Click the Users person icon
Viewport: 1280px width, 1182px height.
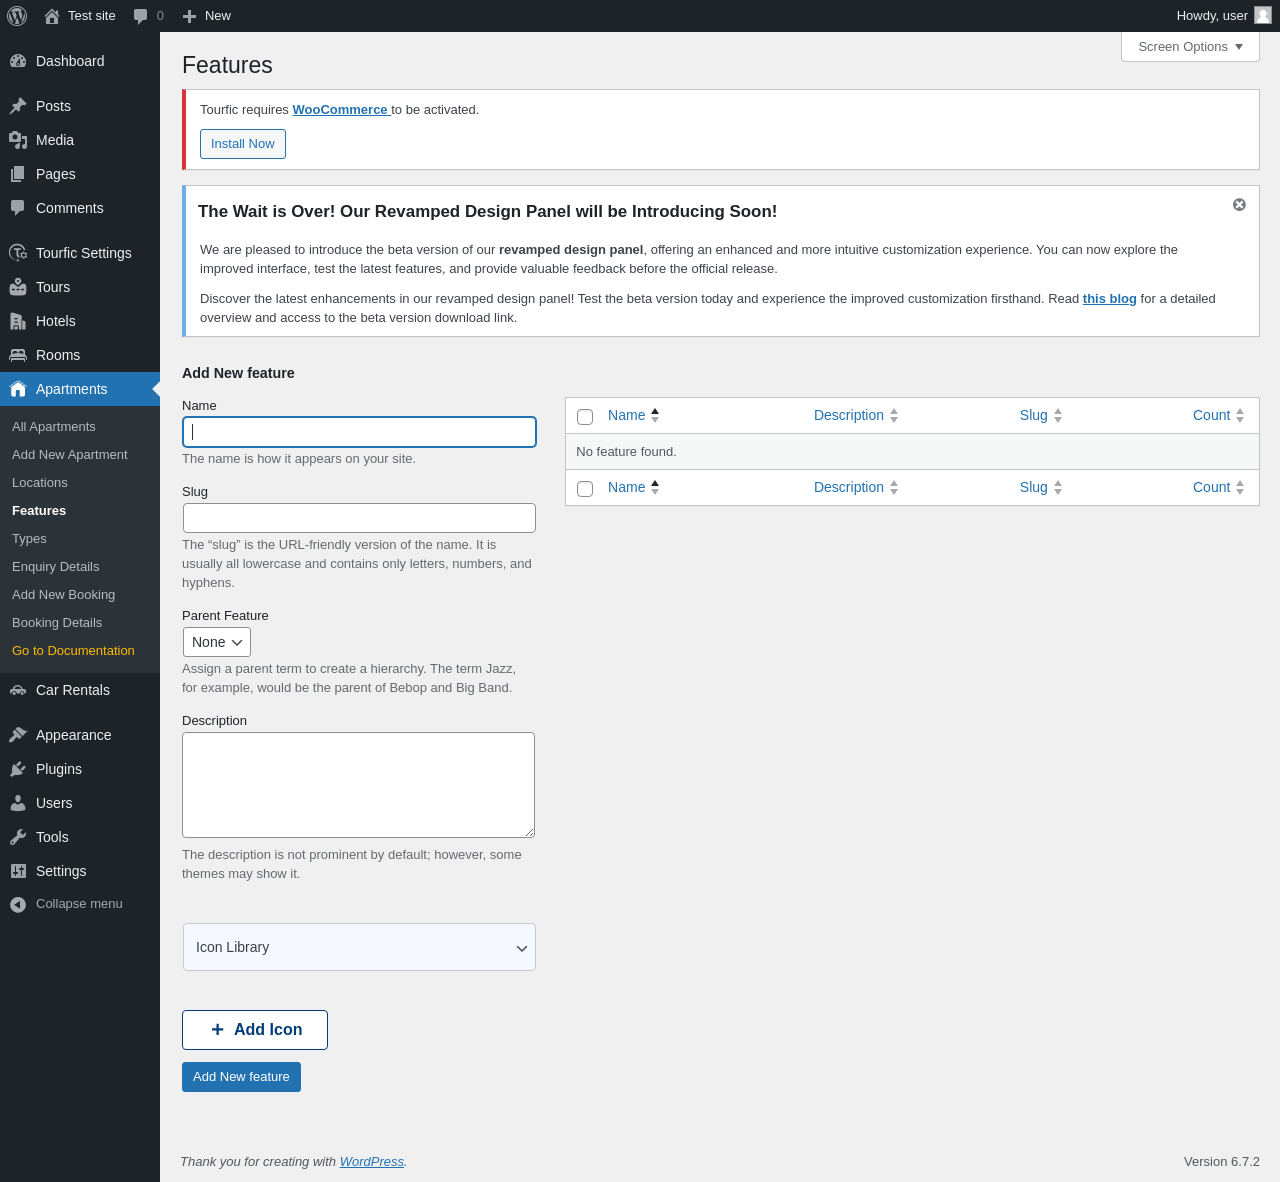point(18,803)
